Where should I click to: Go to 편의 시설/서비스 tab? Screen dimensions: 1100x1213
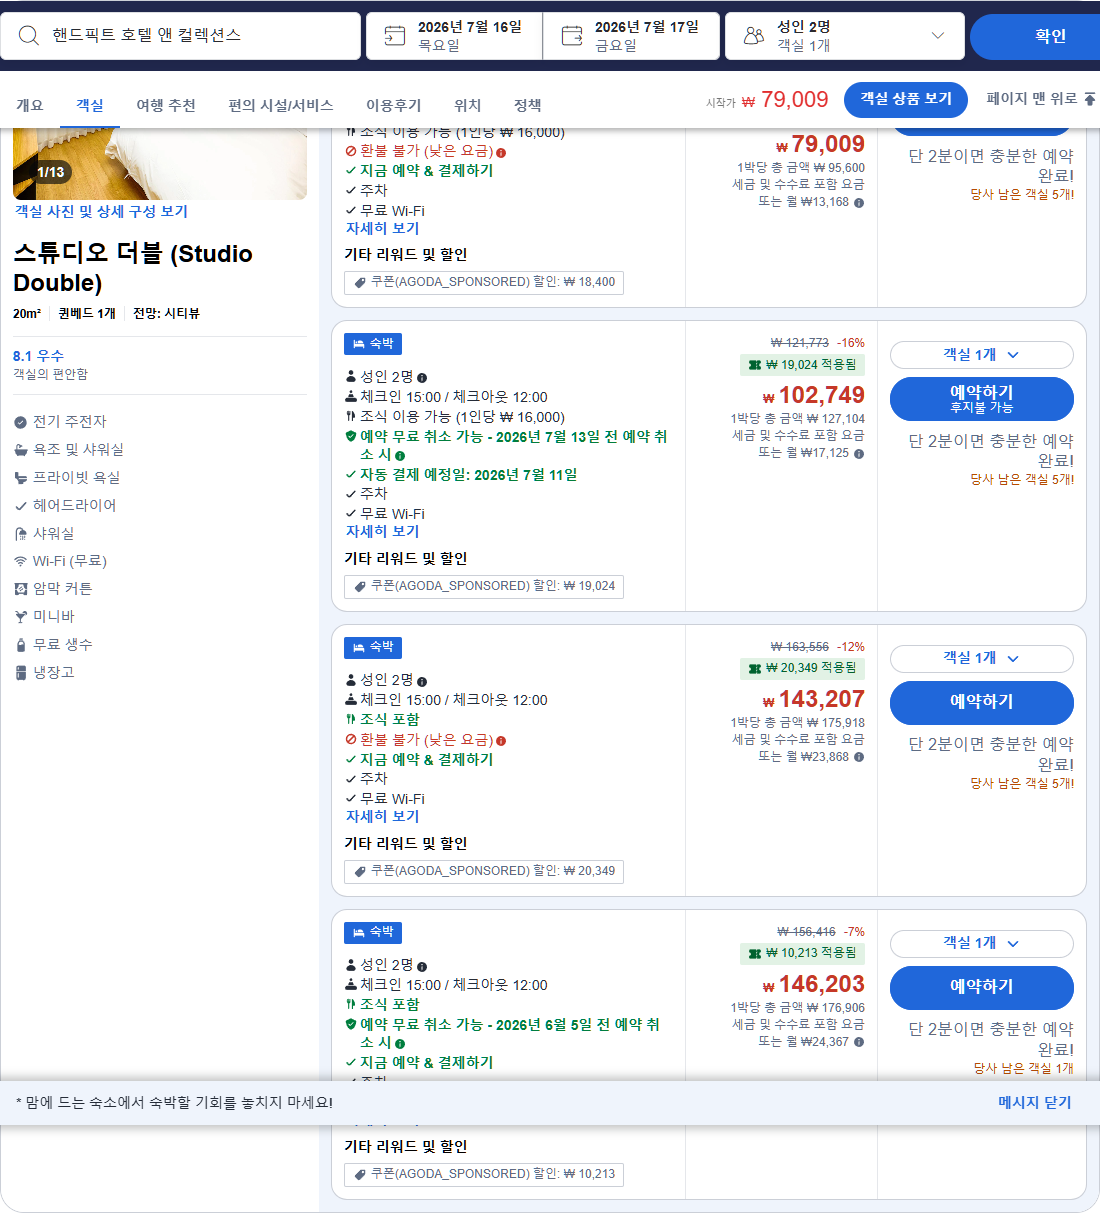281,105
